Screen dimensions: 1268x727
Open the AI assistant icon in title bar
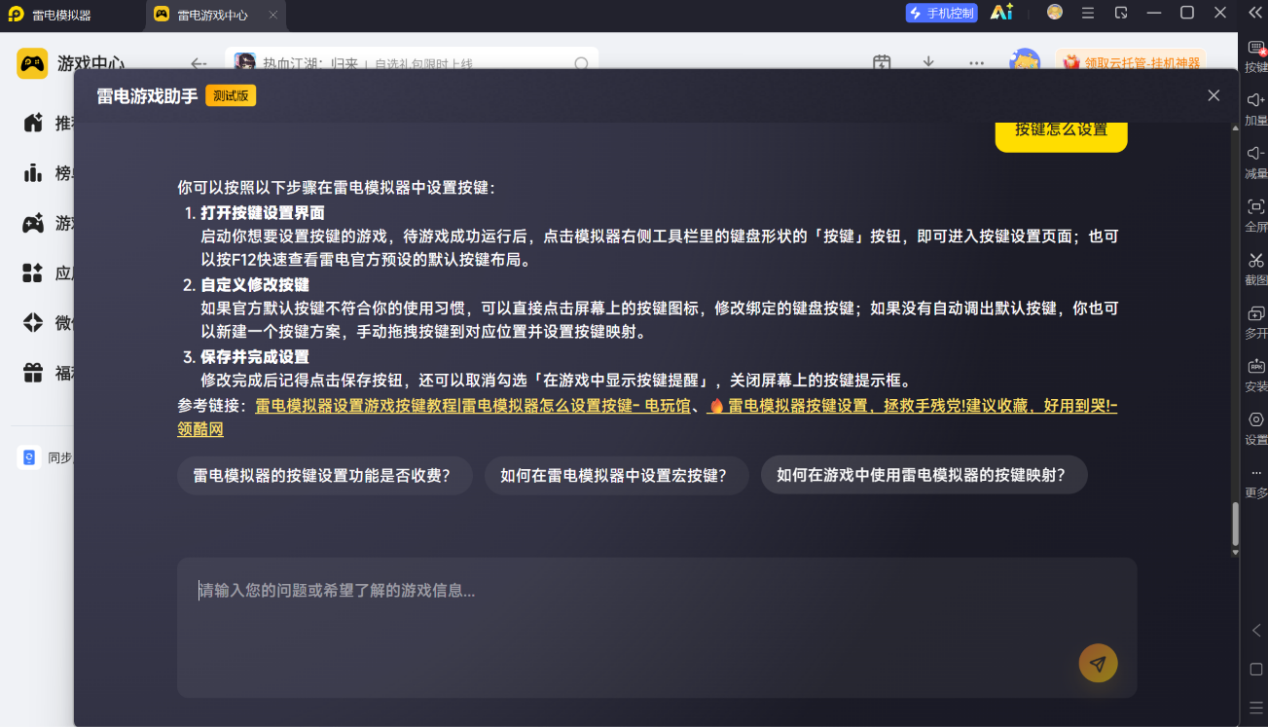(1001, 13)
